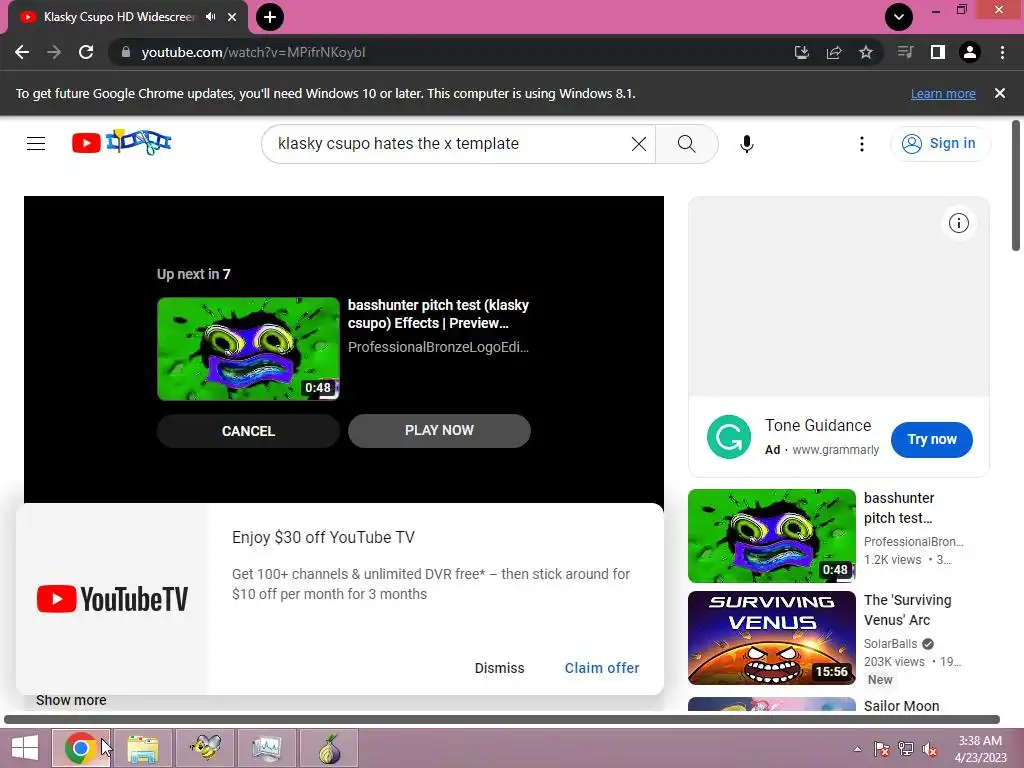Image resolution: width=1024 pixels, height=768 pixels.
Task: Open The 'Surviving Venus' Arc title
Action: click(x=907, y=610)
